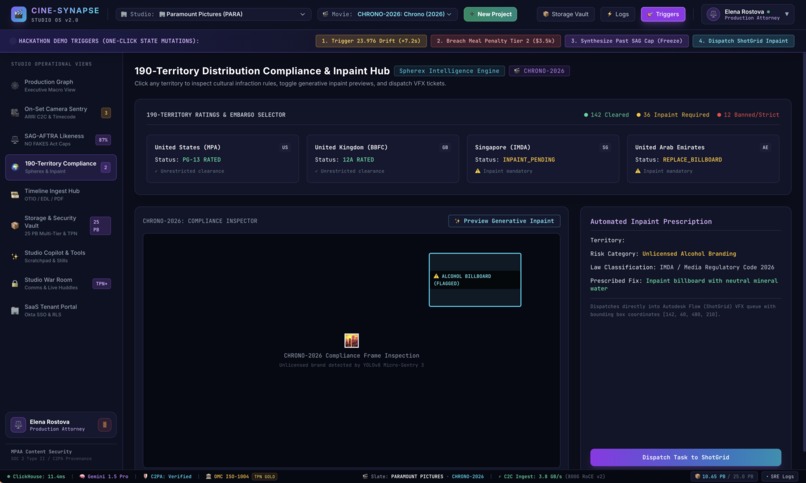Click C2C Ingest 3.8 GB/s status entry
Screen dimensions: 806x483
(552, 476)
